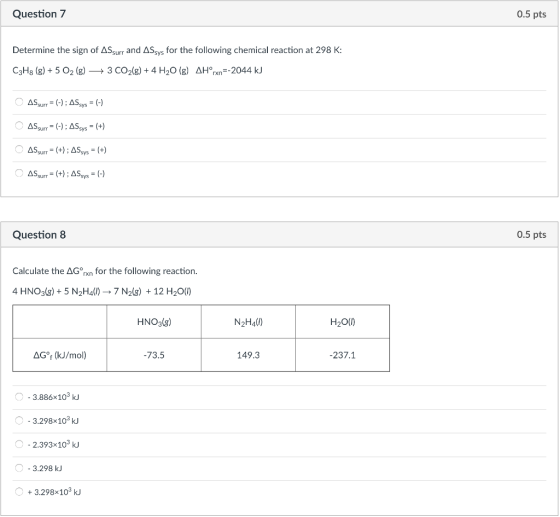Select option ΔSsurr = (-); ΔSsys = (-)
This screenshot has height=517, width=560.
(19, 102)
